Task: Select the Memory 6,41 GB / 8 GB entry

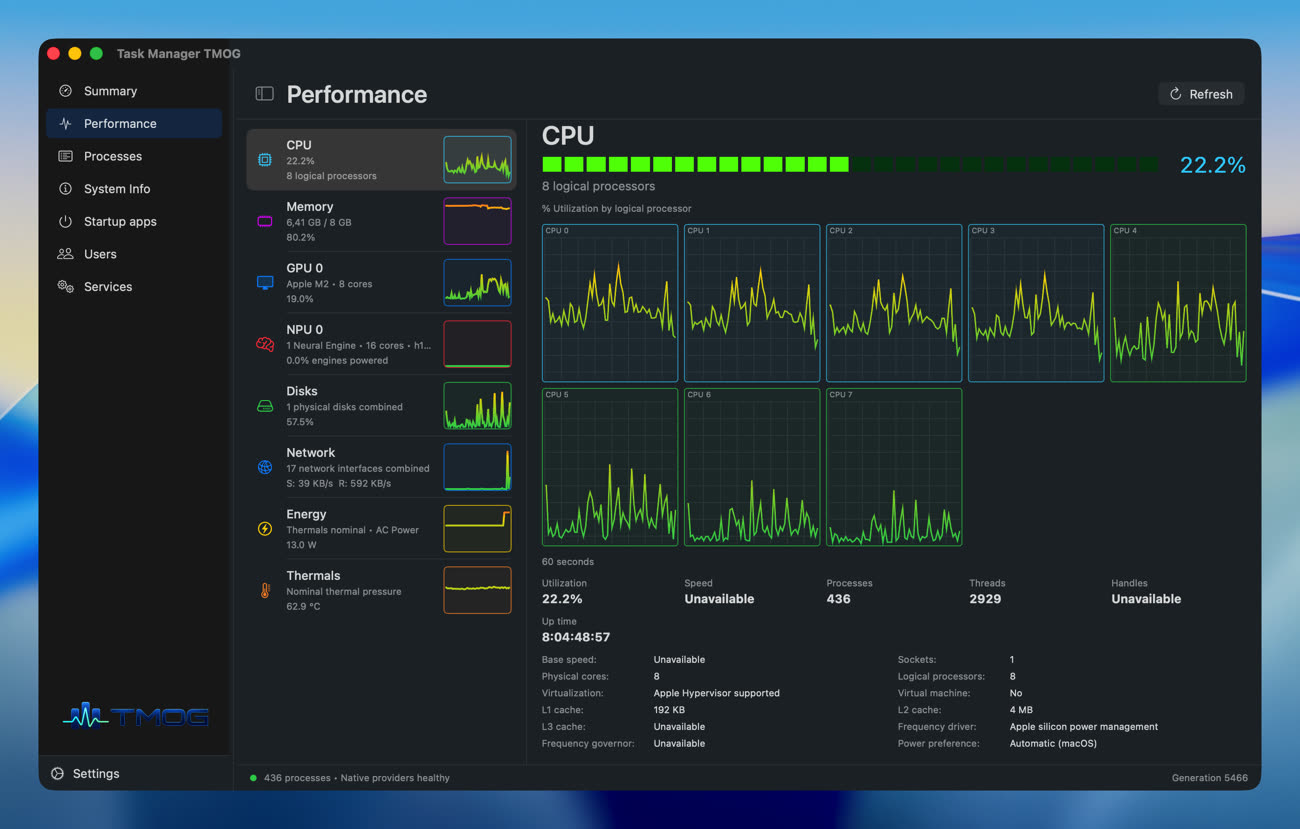Action: [381, 221]
